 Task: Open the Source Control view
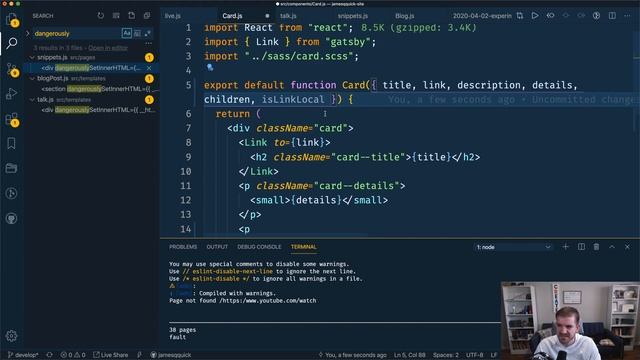pos(11,69)
